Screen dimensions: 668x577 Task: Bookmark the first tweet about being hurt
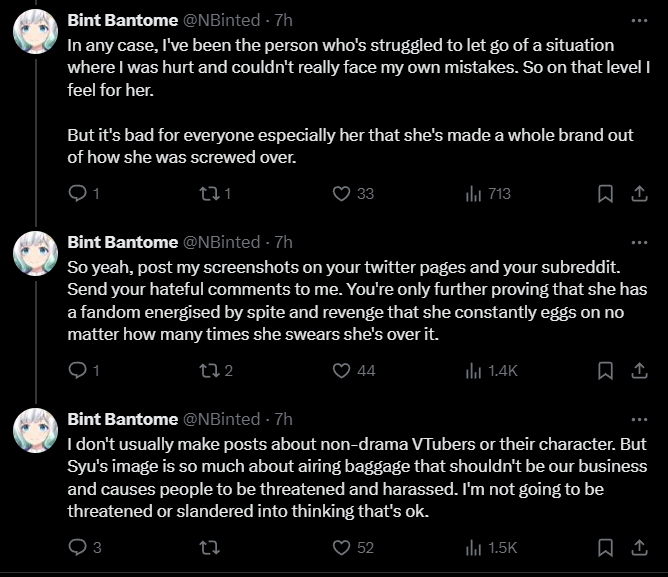(x=605, y=194)
